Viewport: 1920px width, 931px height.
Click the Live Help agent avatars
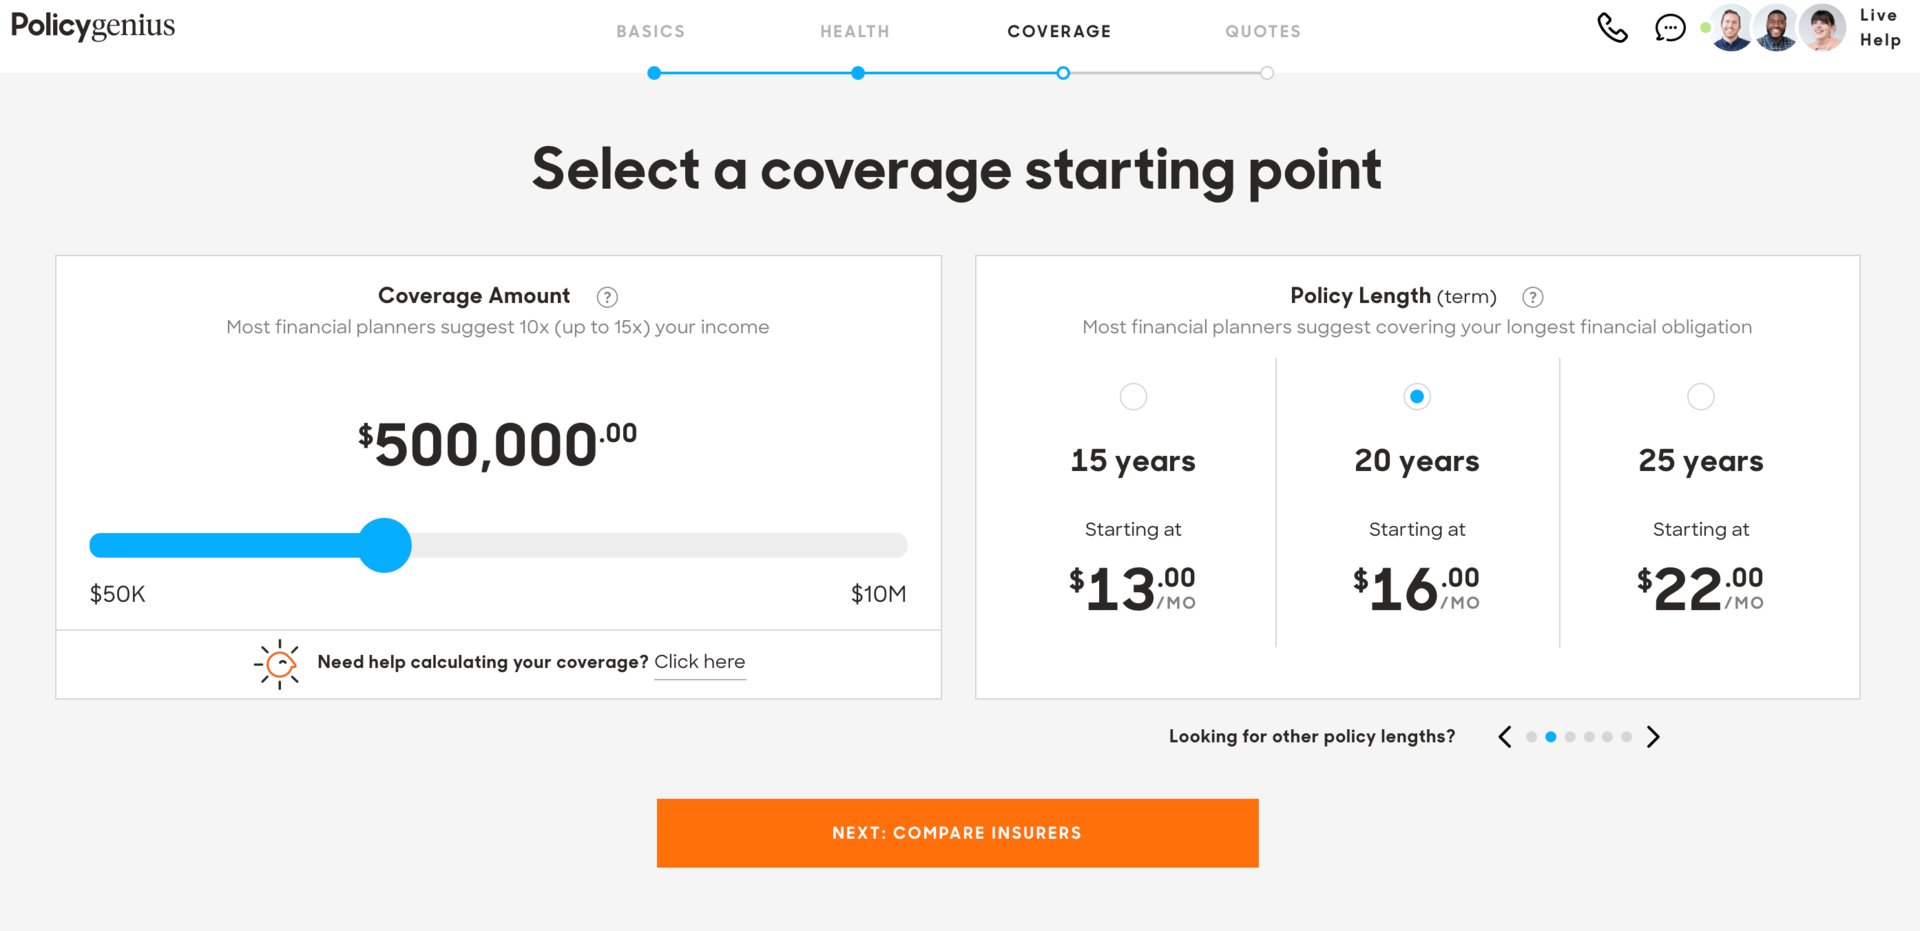1778,28
